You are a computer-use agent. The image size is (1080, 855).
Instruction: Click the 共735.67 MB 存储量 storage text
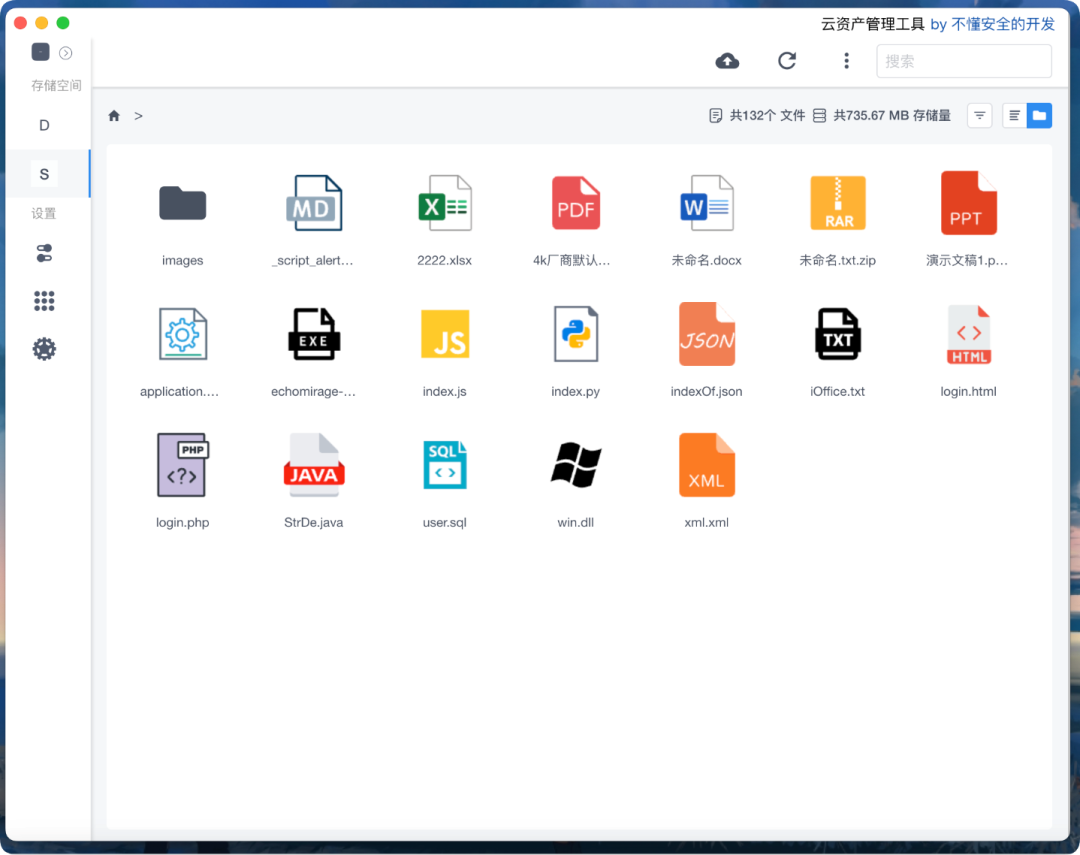click(x=892, y=116)
